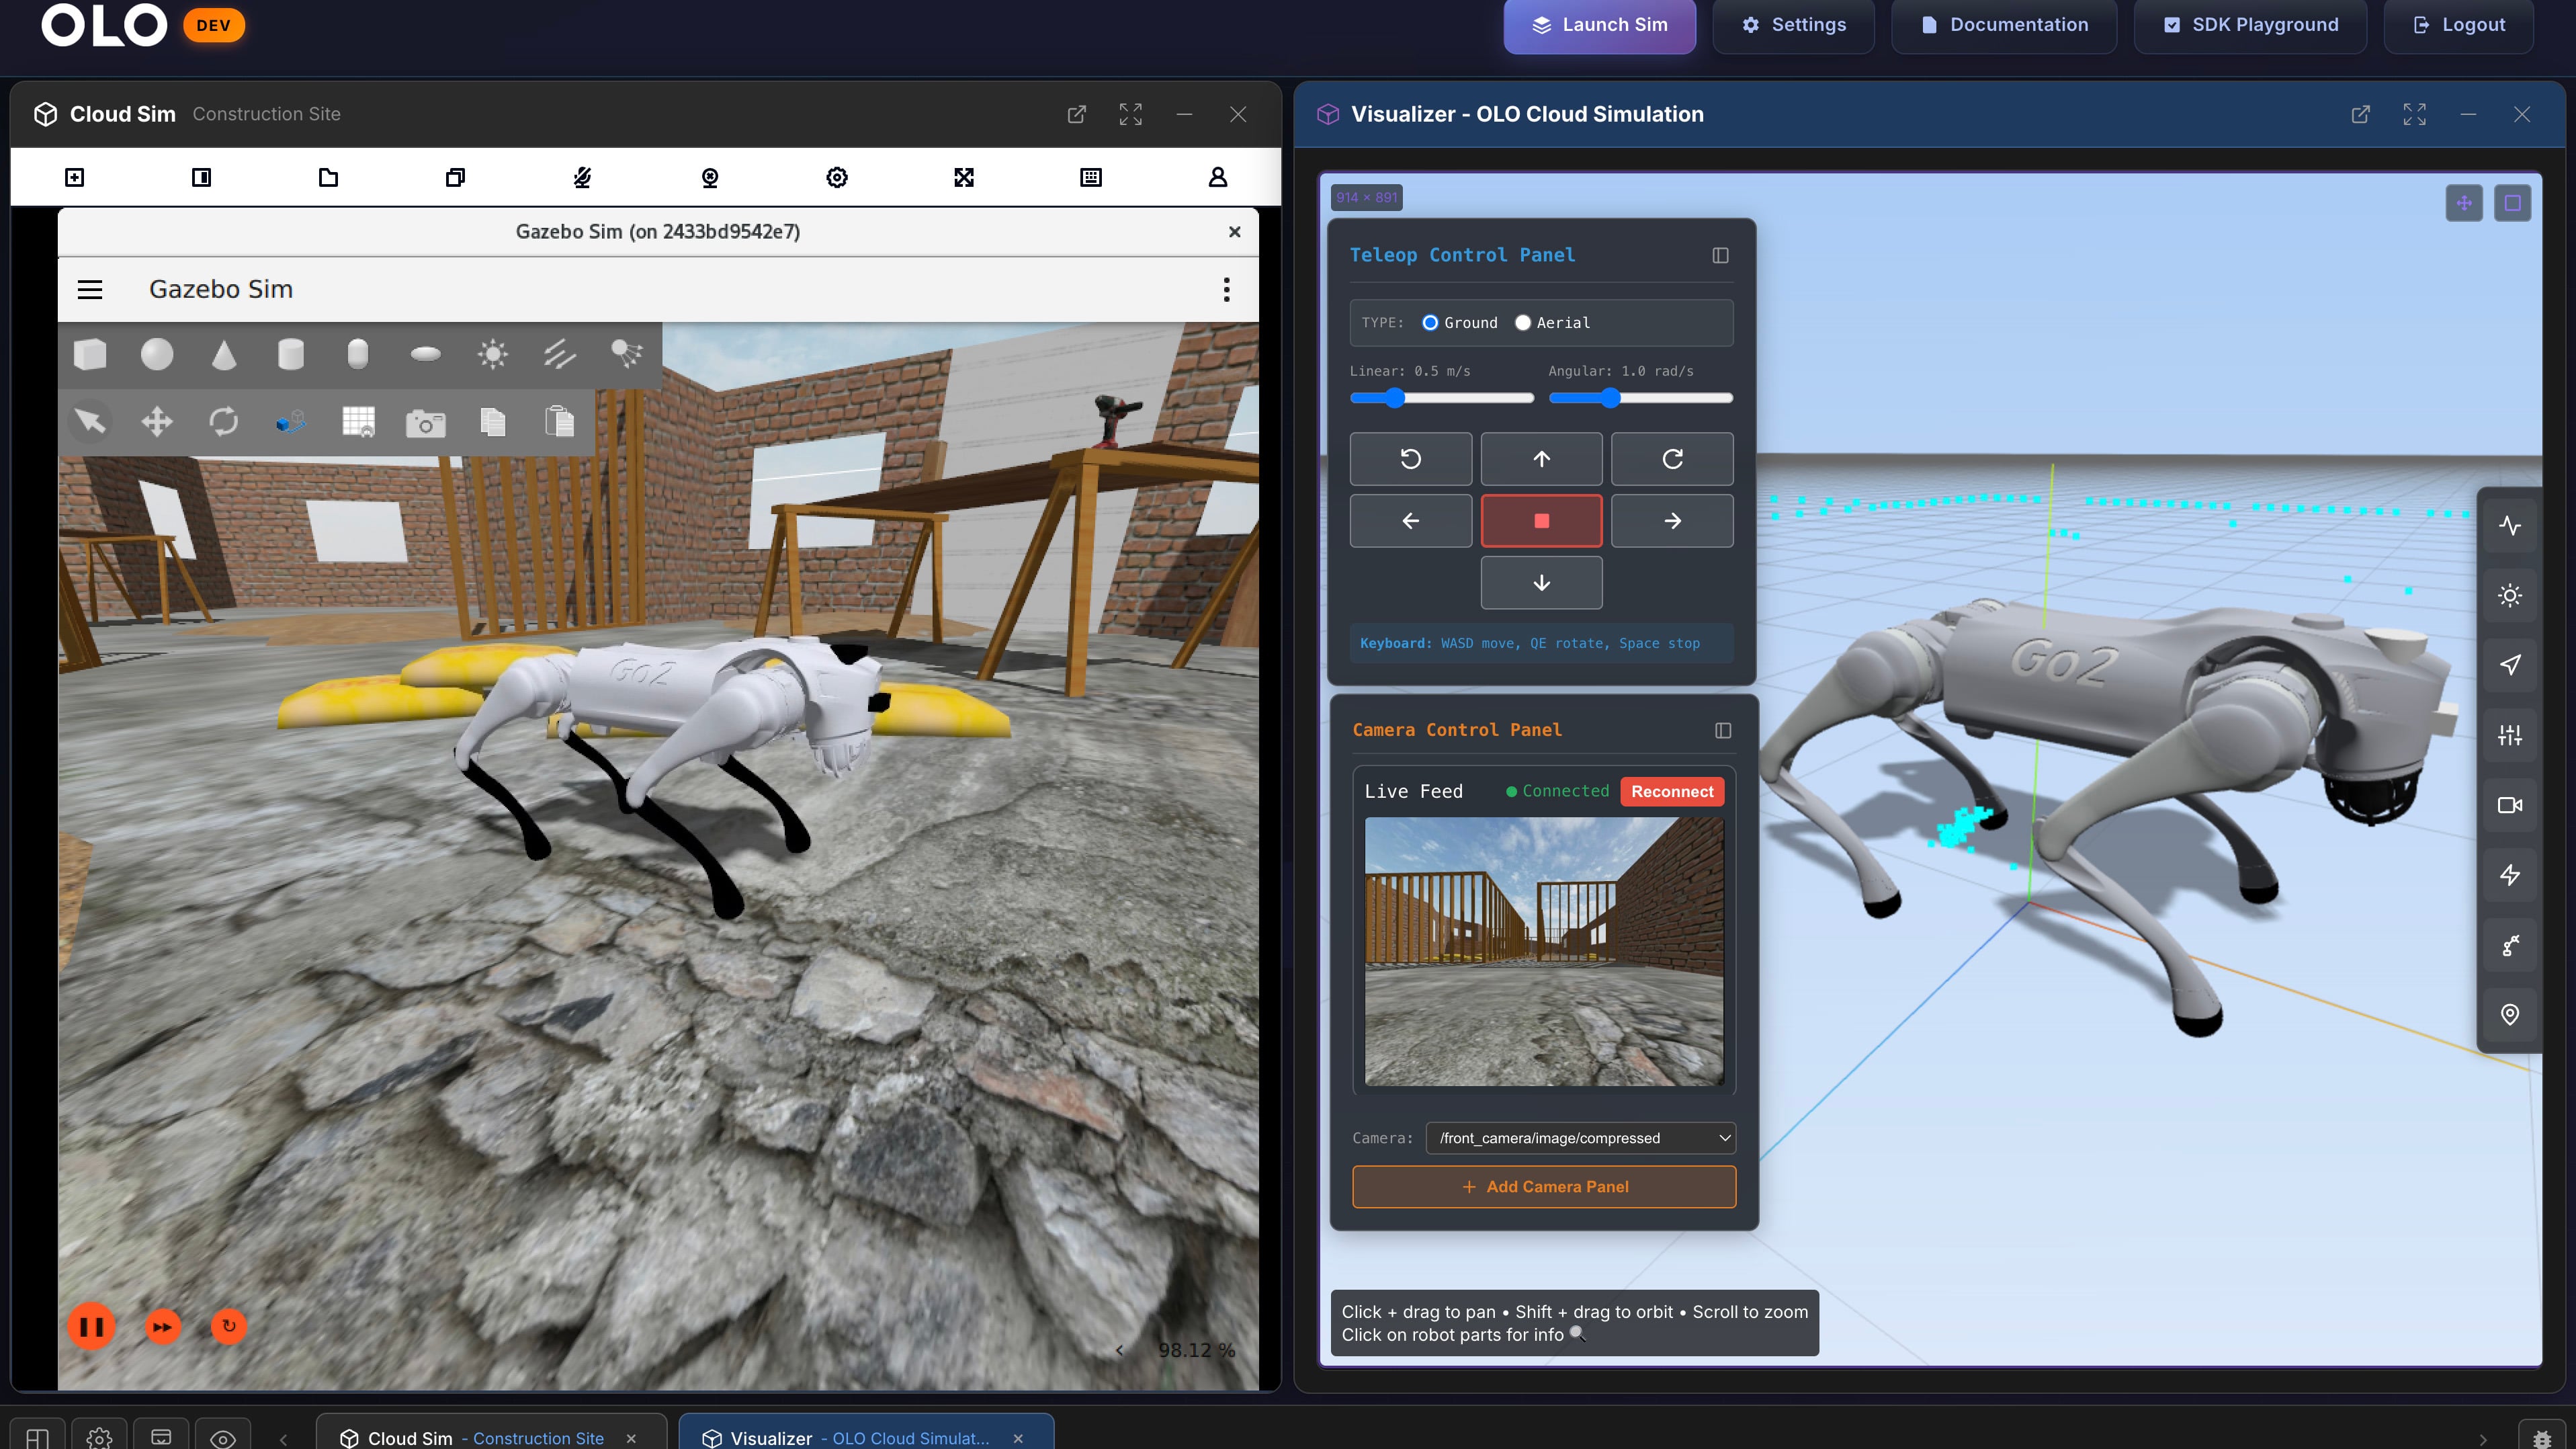This screenshot has height=1449, width=2576.
Task: Insert a cylinder shape in Gazebo
Action: point(291,354)
